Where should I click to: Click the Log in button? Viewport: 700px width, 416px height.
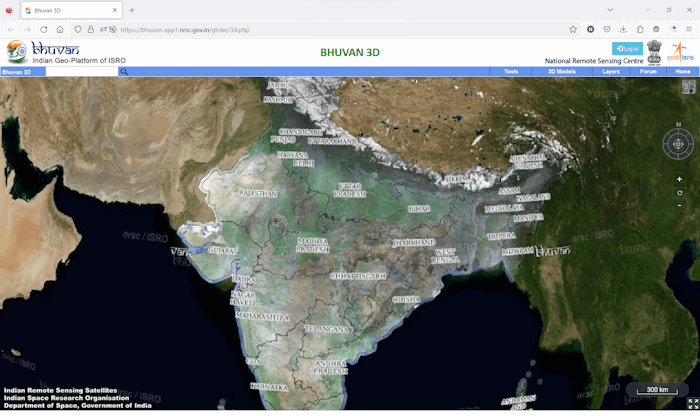point(627,49)
